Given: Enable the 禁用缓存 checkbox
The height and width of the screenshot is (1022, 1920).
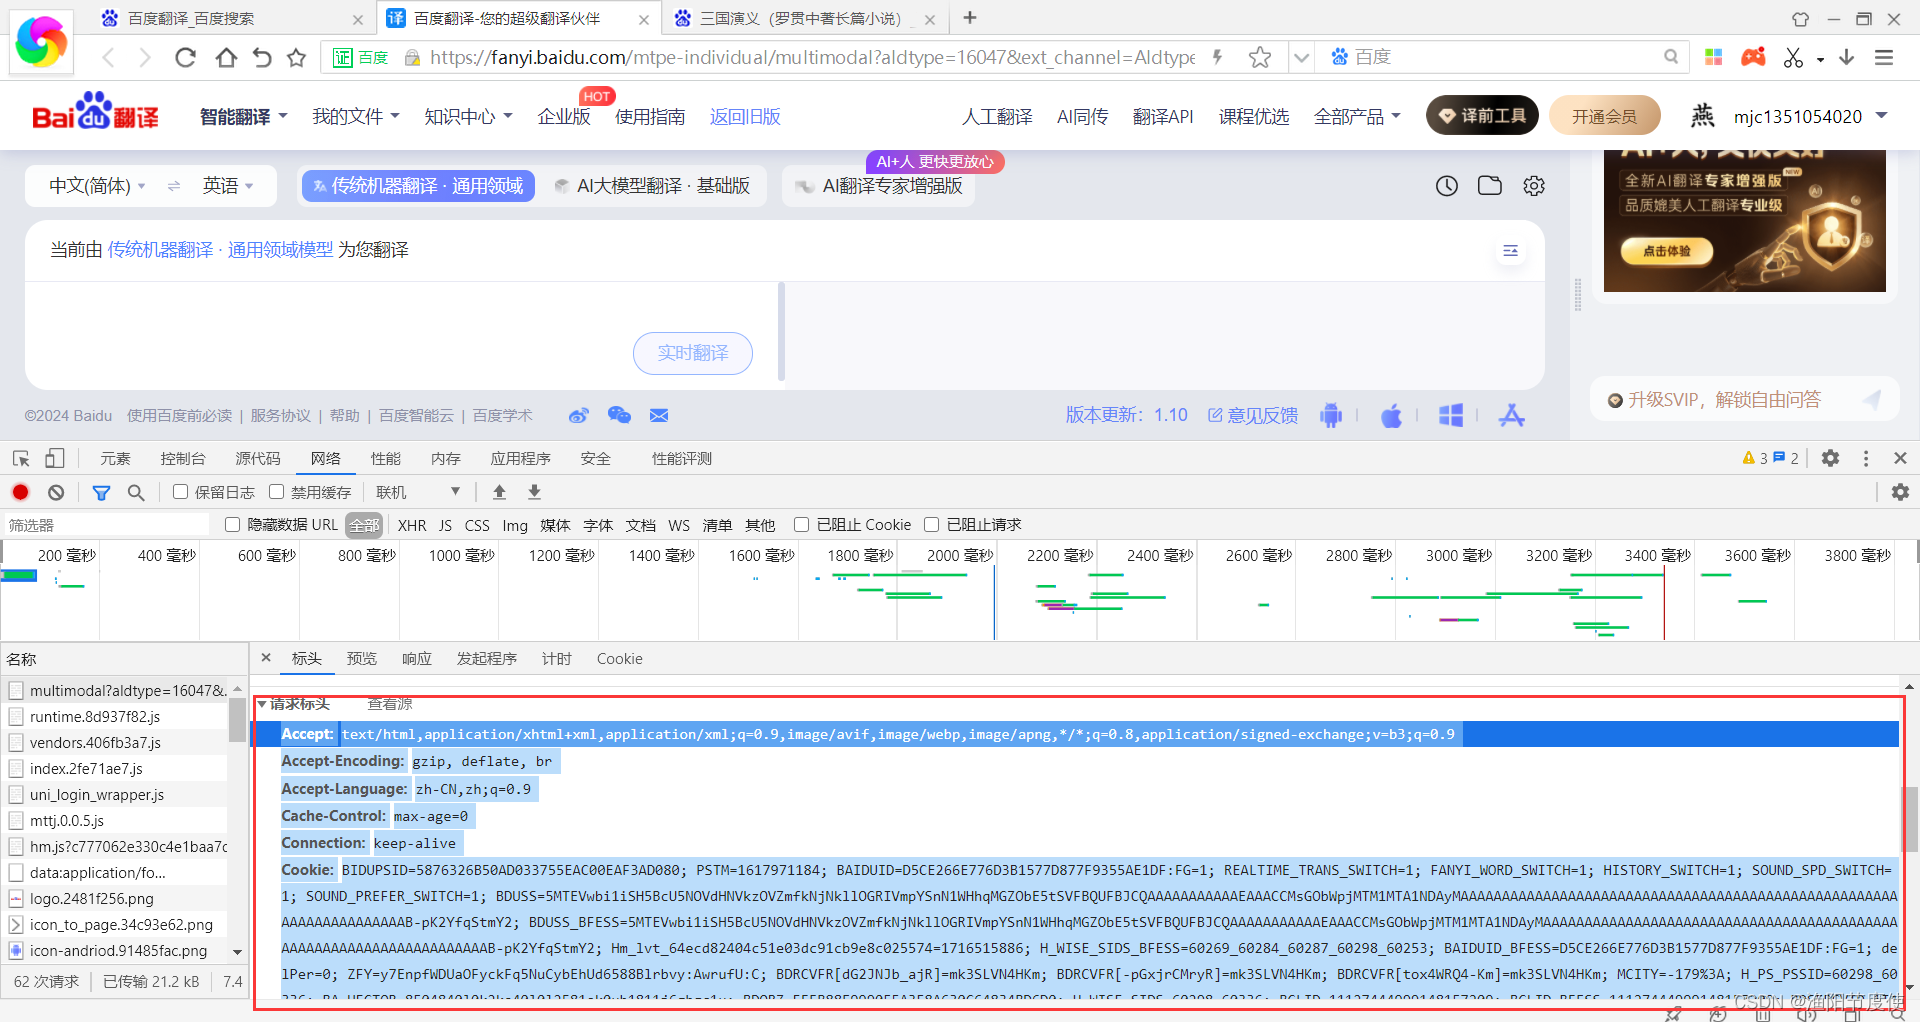Looking at the screenshot, I should [277, 492].
